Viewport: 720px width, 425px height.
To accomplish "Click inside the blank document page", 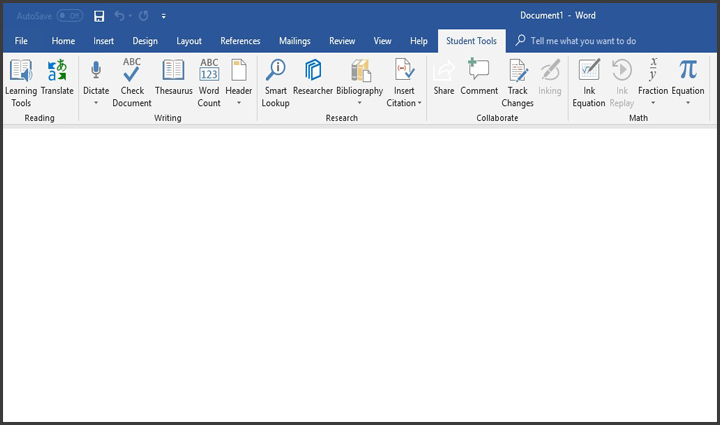I will (x=360, y=275).
